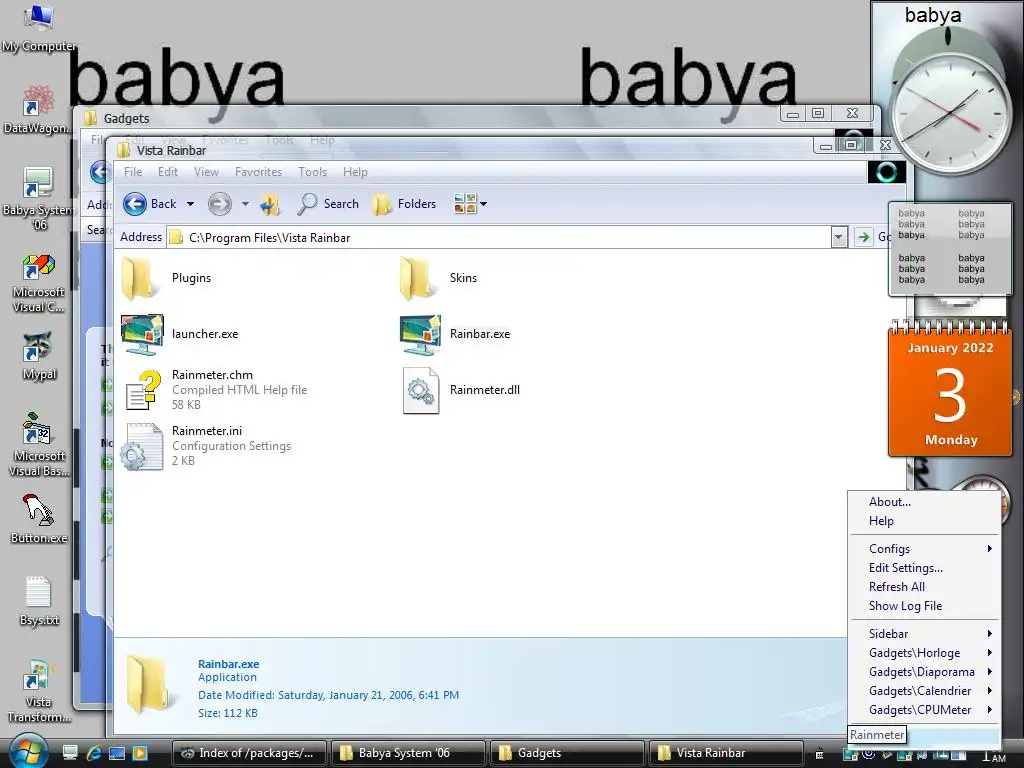The image size is (1024, 768).
Task: Choose Refresh All in Rainmeter menu
Action: pos(923,586)
